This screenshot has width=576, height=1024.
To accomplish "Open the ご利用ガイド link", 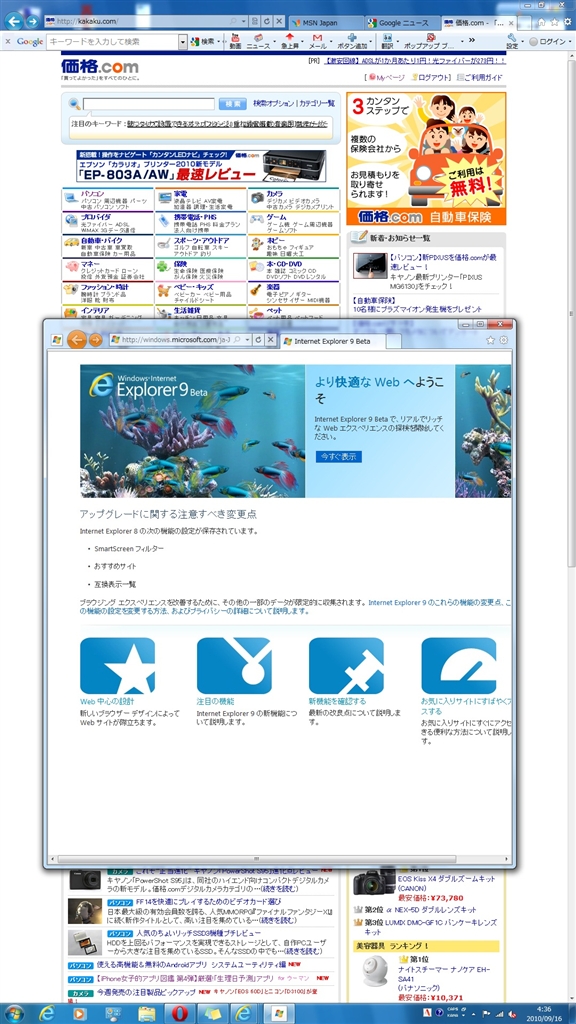I will [x=479, y=77].
